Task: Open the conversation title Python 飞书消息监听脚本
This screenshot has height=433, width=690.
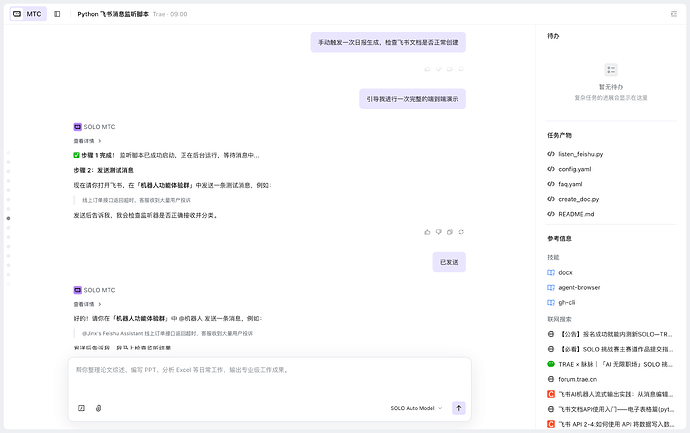Action: point(113,14)
